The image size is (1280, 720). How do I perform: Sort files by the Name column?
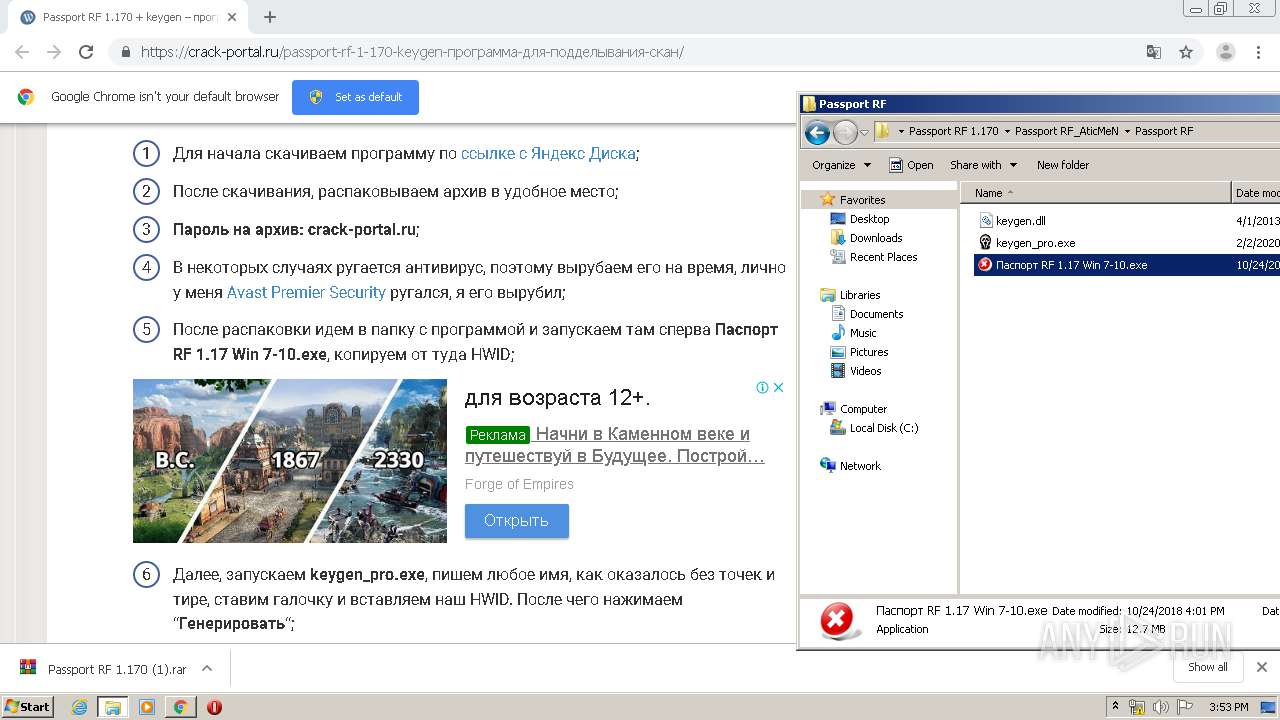click(1096, 193)
